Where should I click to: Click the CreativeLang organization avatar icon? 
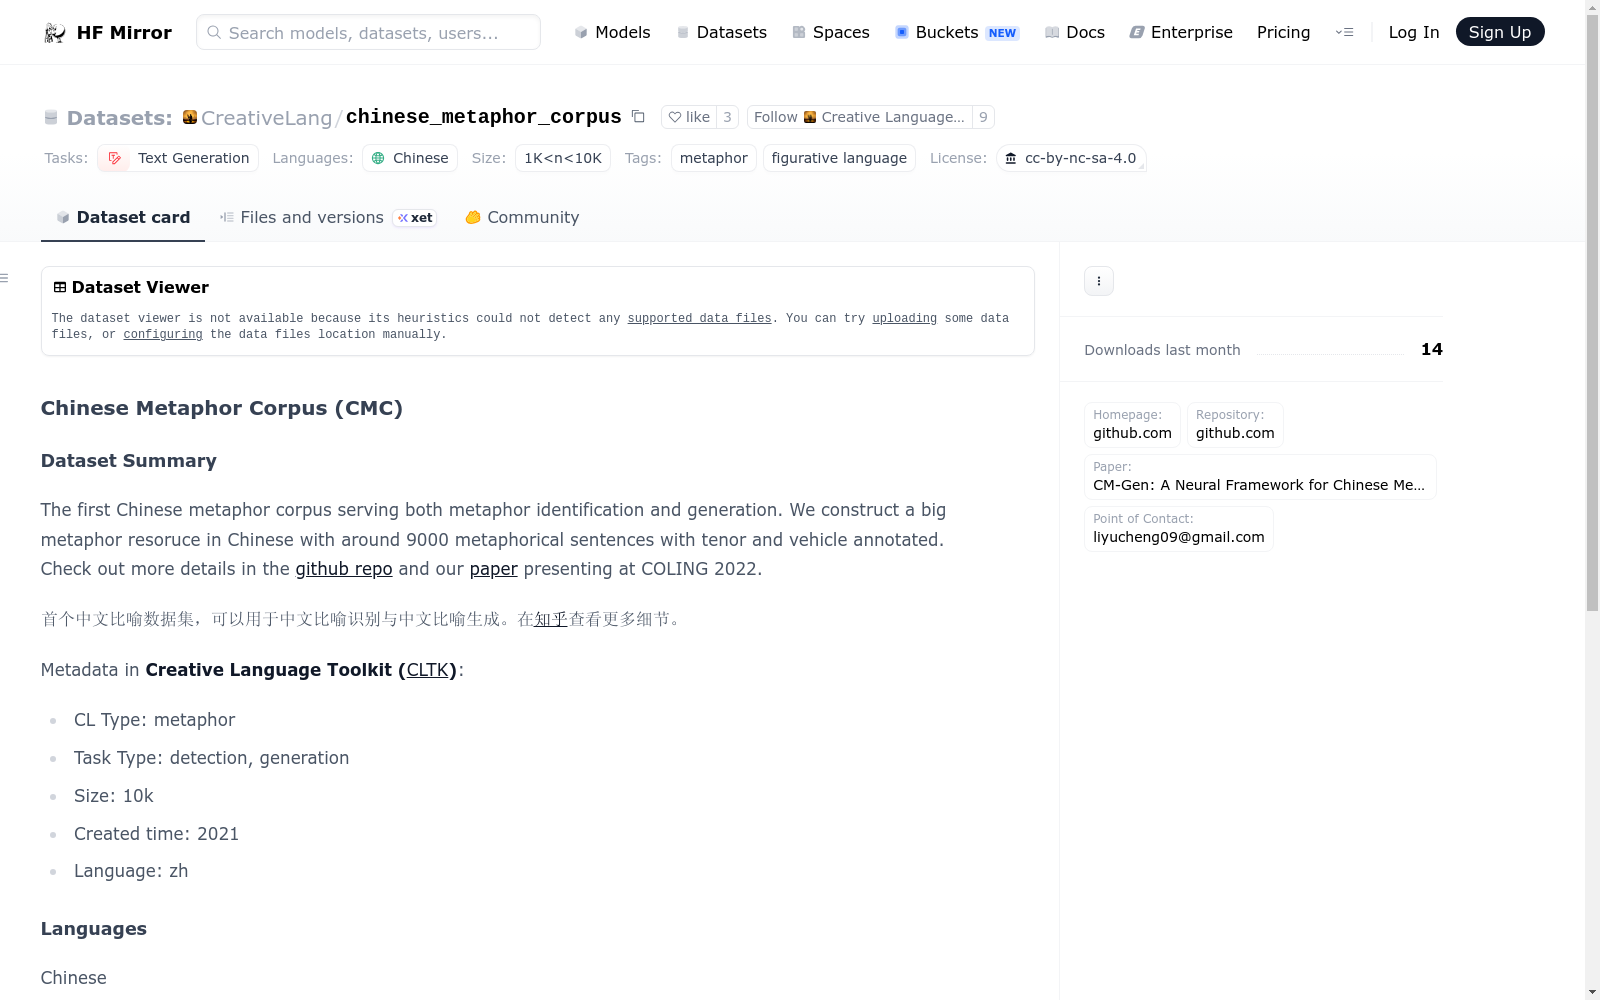[190, 117]
